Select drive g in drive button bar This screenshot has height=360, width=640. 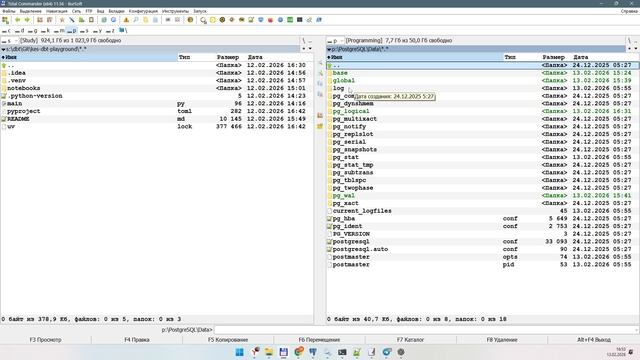[33, 31]
